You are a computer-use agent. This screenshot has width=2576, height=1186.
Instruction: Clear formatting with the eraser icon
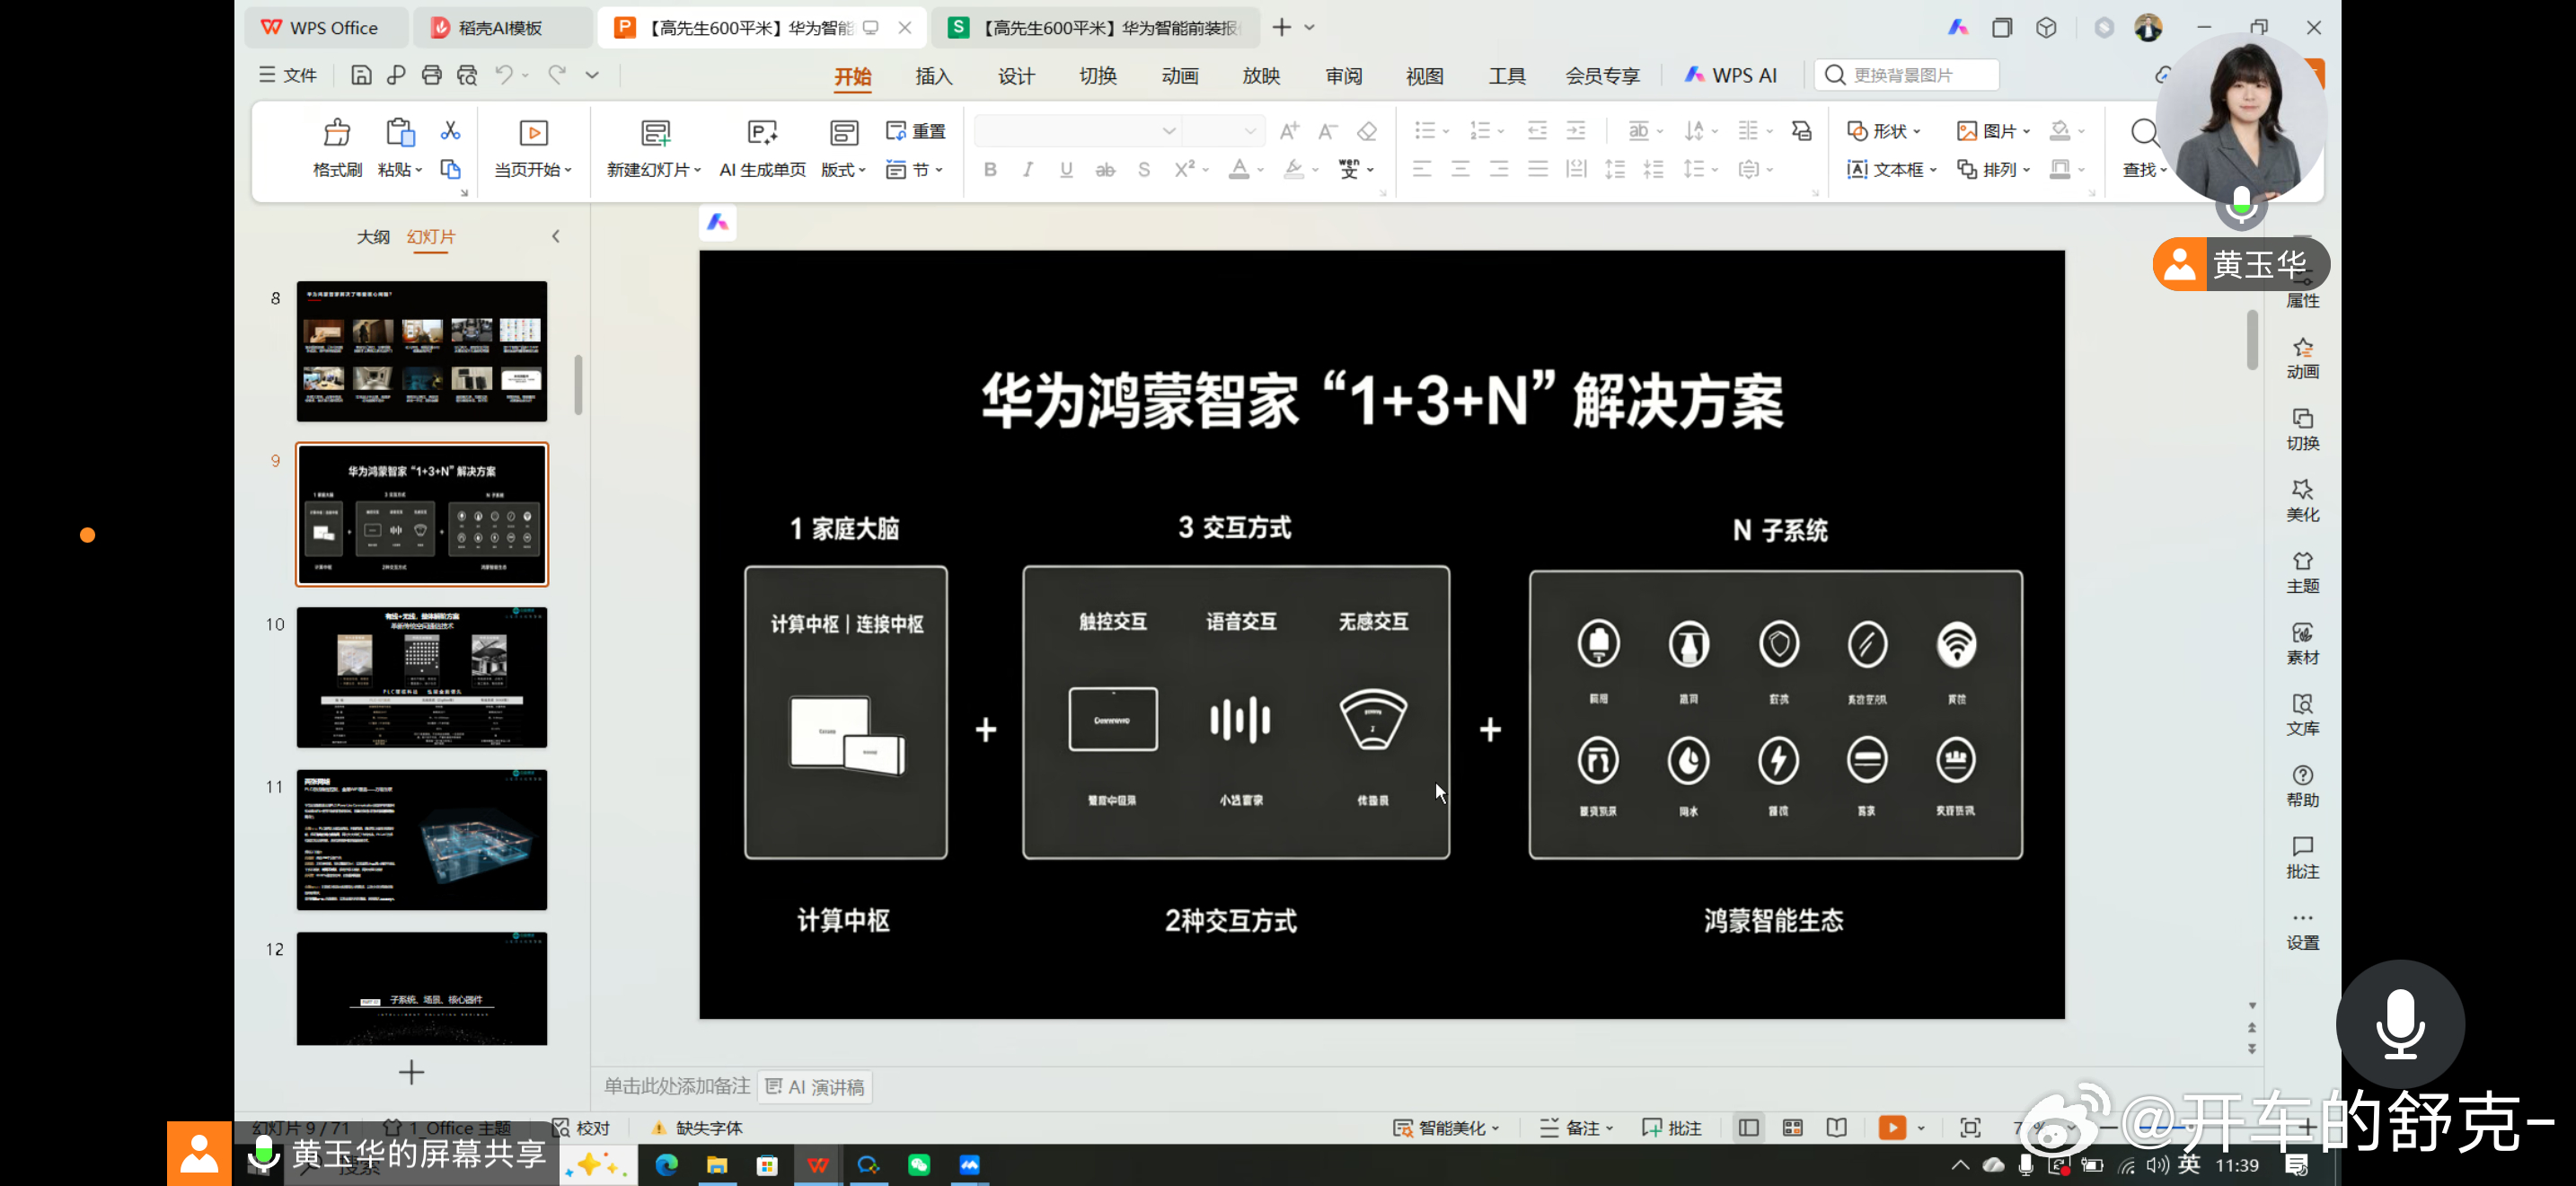[x=1366, y=131]
